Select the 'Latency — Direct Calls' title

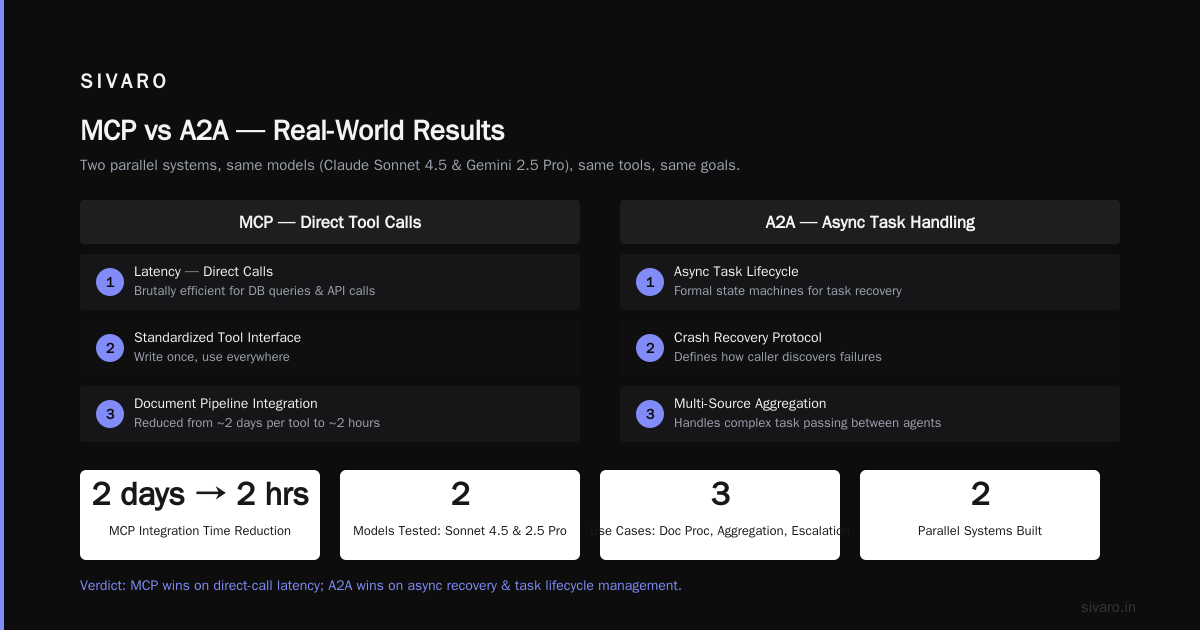coord(203,272)
